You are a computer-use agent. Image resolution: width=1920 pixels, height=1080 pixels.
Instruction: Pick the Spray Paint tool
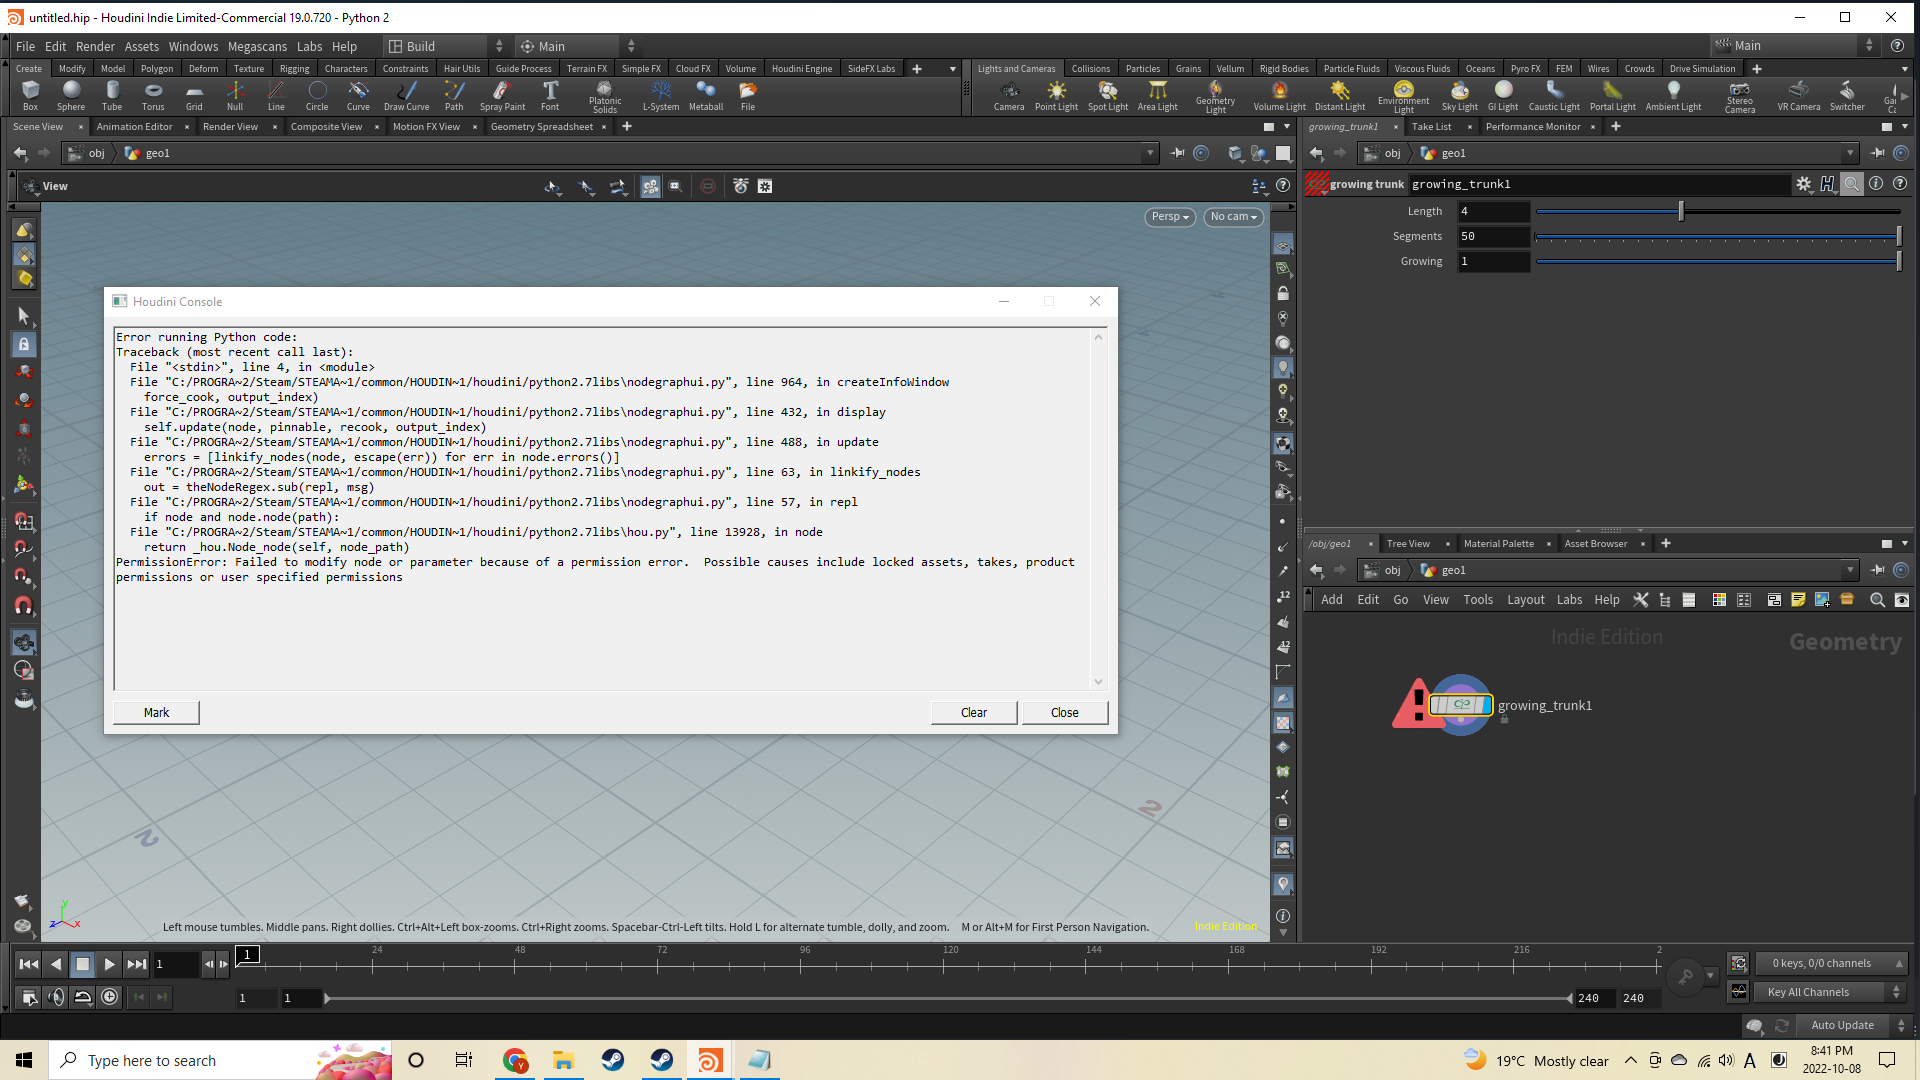click(502, 95)
